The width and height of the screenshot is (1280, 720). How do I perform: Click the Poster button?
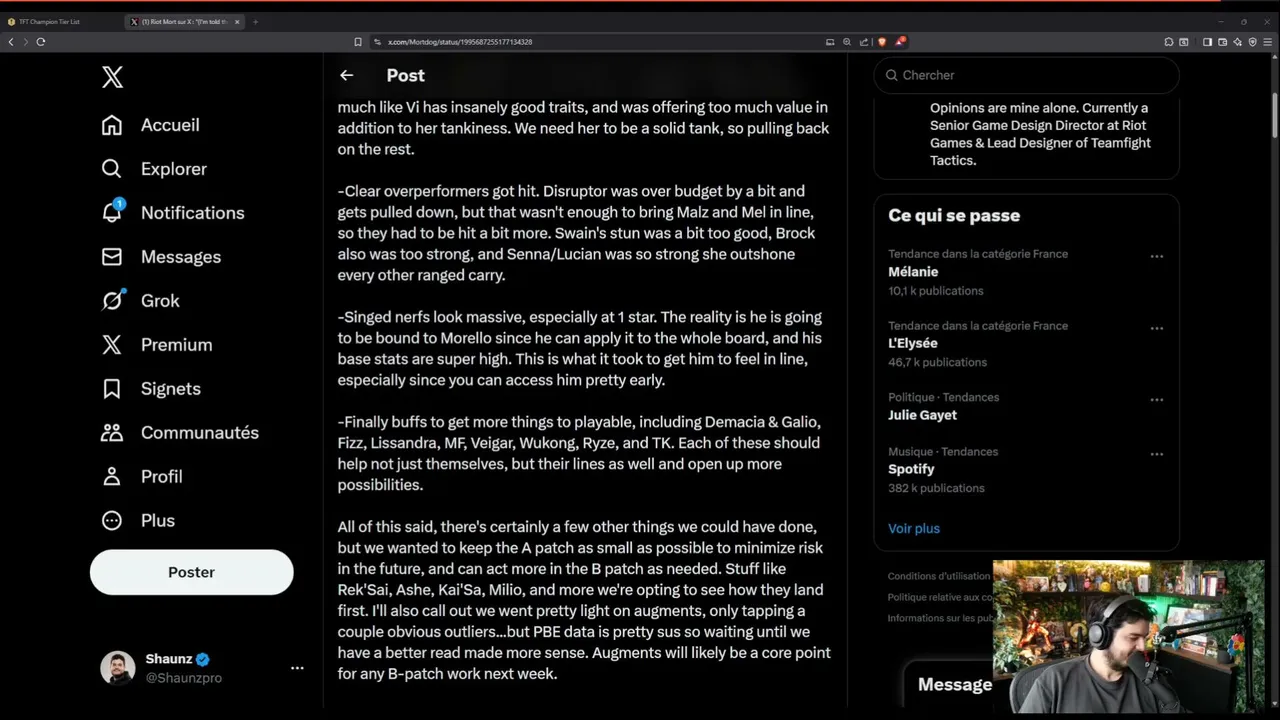[192, 572]
